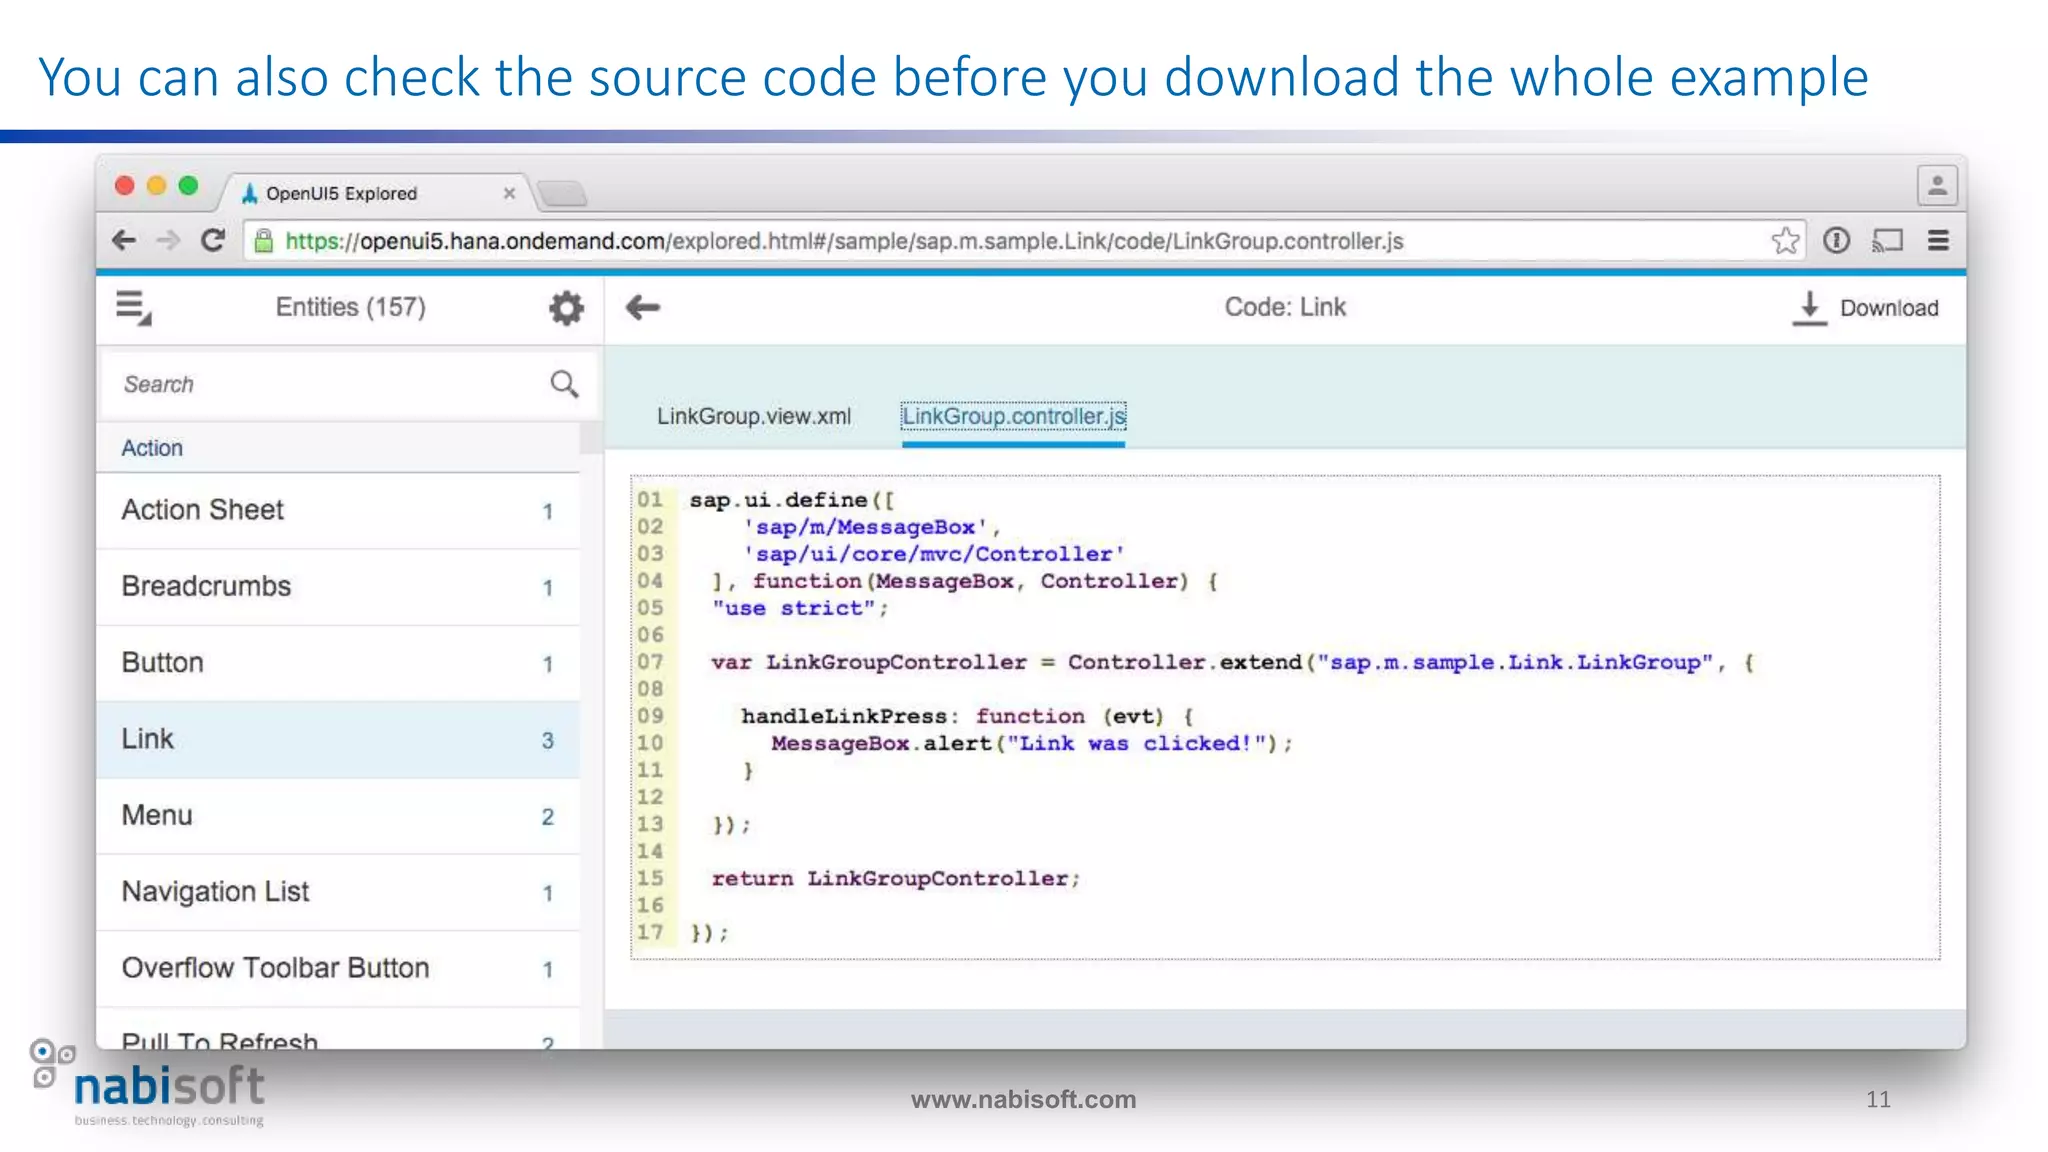The width and height of the screenshot is (2048, 1152).
Task: Click the Code: Link page title
Action: tap(1285, 307)
